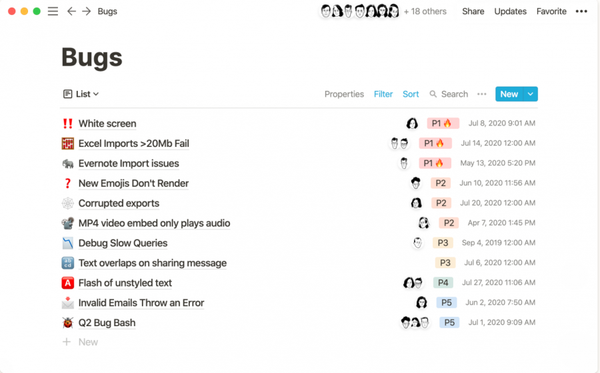Open the sidebar hamburger menu
This screenshot has width=600, height=373.
(53, 11)
